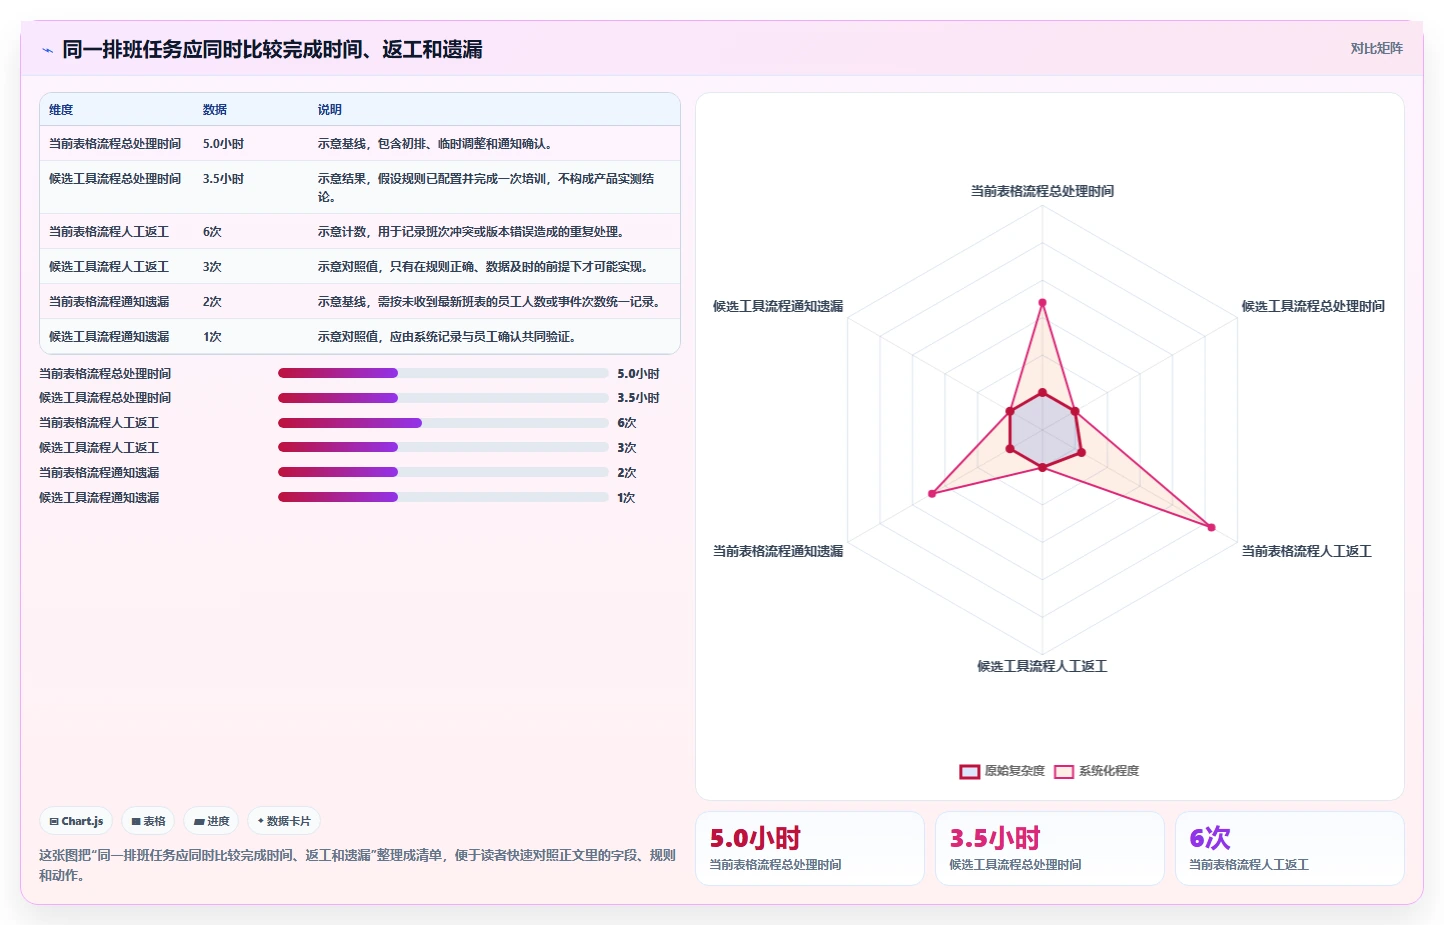Select the 数据卡片 chip
This screenshot has width=1444, height=925.
(284, 821)
